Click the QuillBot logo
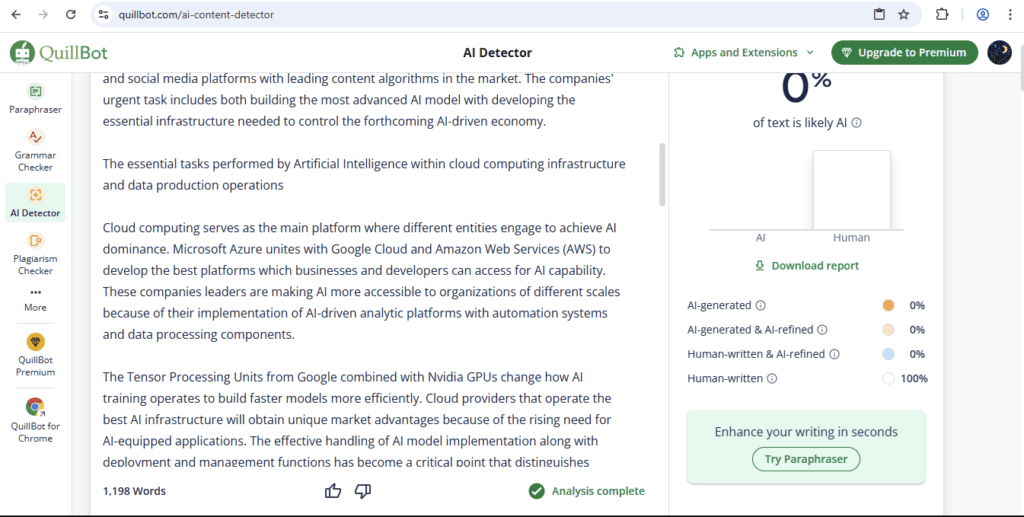Image resolution: width=1024 pixels, height=517 pixels. pos(59,53)
